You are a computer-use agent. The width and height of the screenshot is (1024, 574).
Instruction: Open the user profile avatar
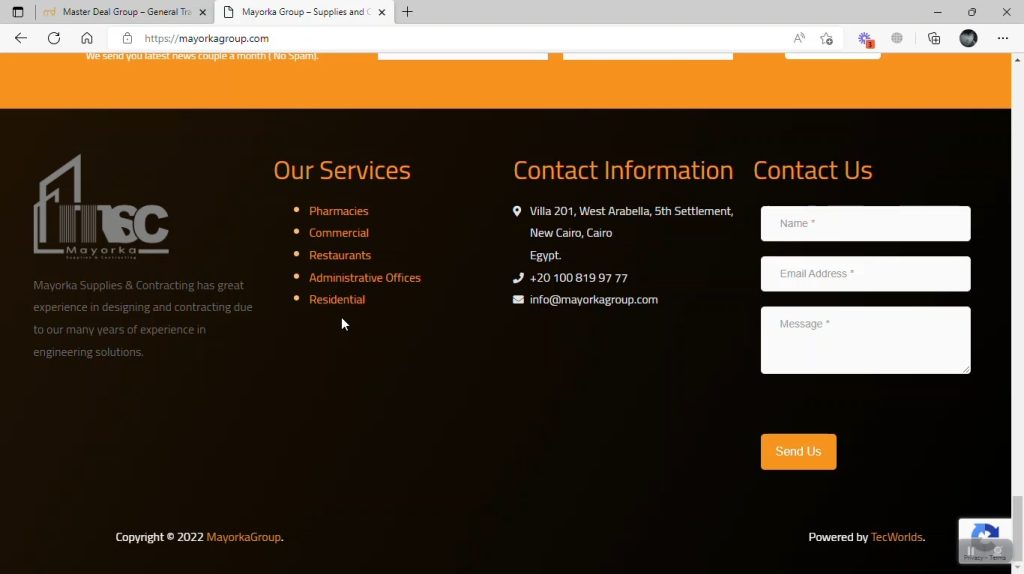pyautogui.click(x=968, y=38)
